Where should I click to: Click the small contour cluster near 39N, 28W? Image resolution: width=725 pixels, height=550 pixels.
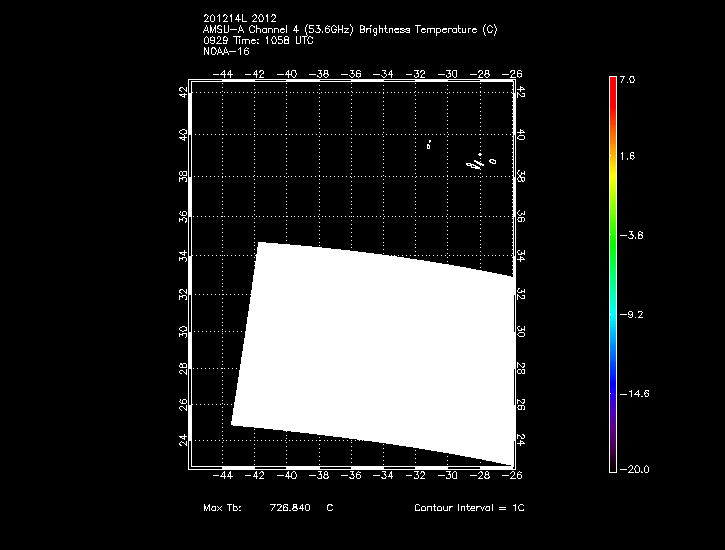[479, 160]
